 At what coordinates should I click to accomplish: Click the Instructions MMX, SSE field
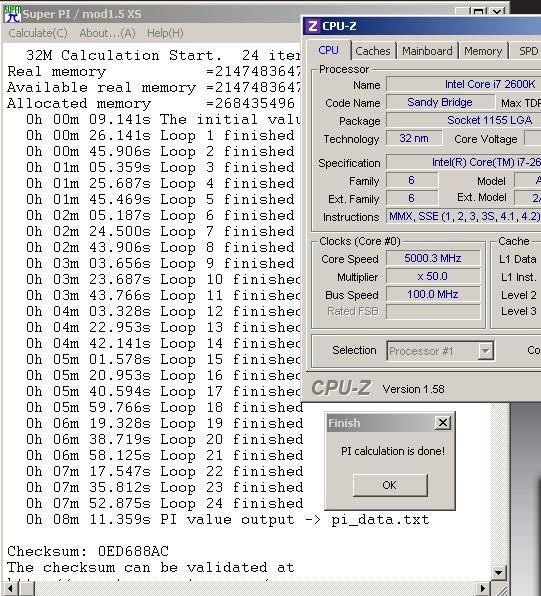pyautogui.click(x=463, y=216)
